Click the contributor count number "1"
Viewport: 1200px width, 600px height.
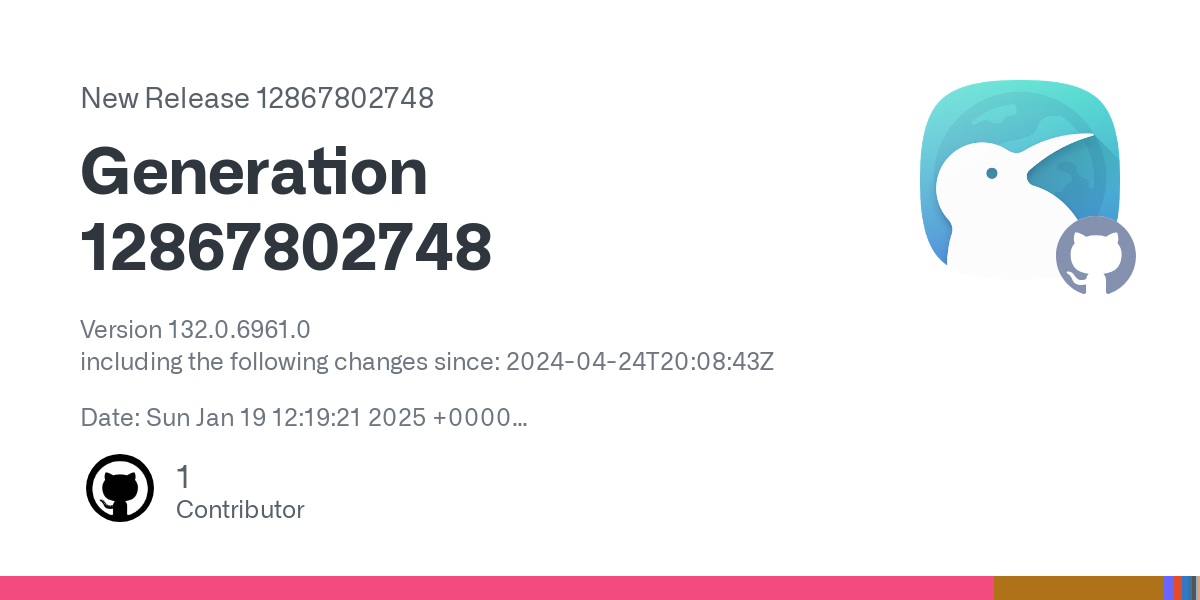click(x=183, y=477)
